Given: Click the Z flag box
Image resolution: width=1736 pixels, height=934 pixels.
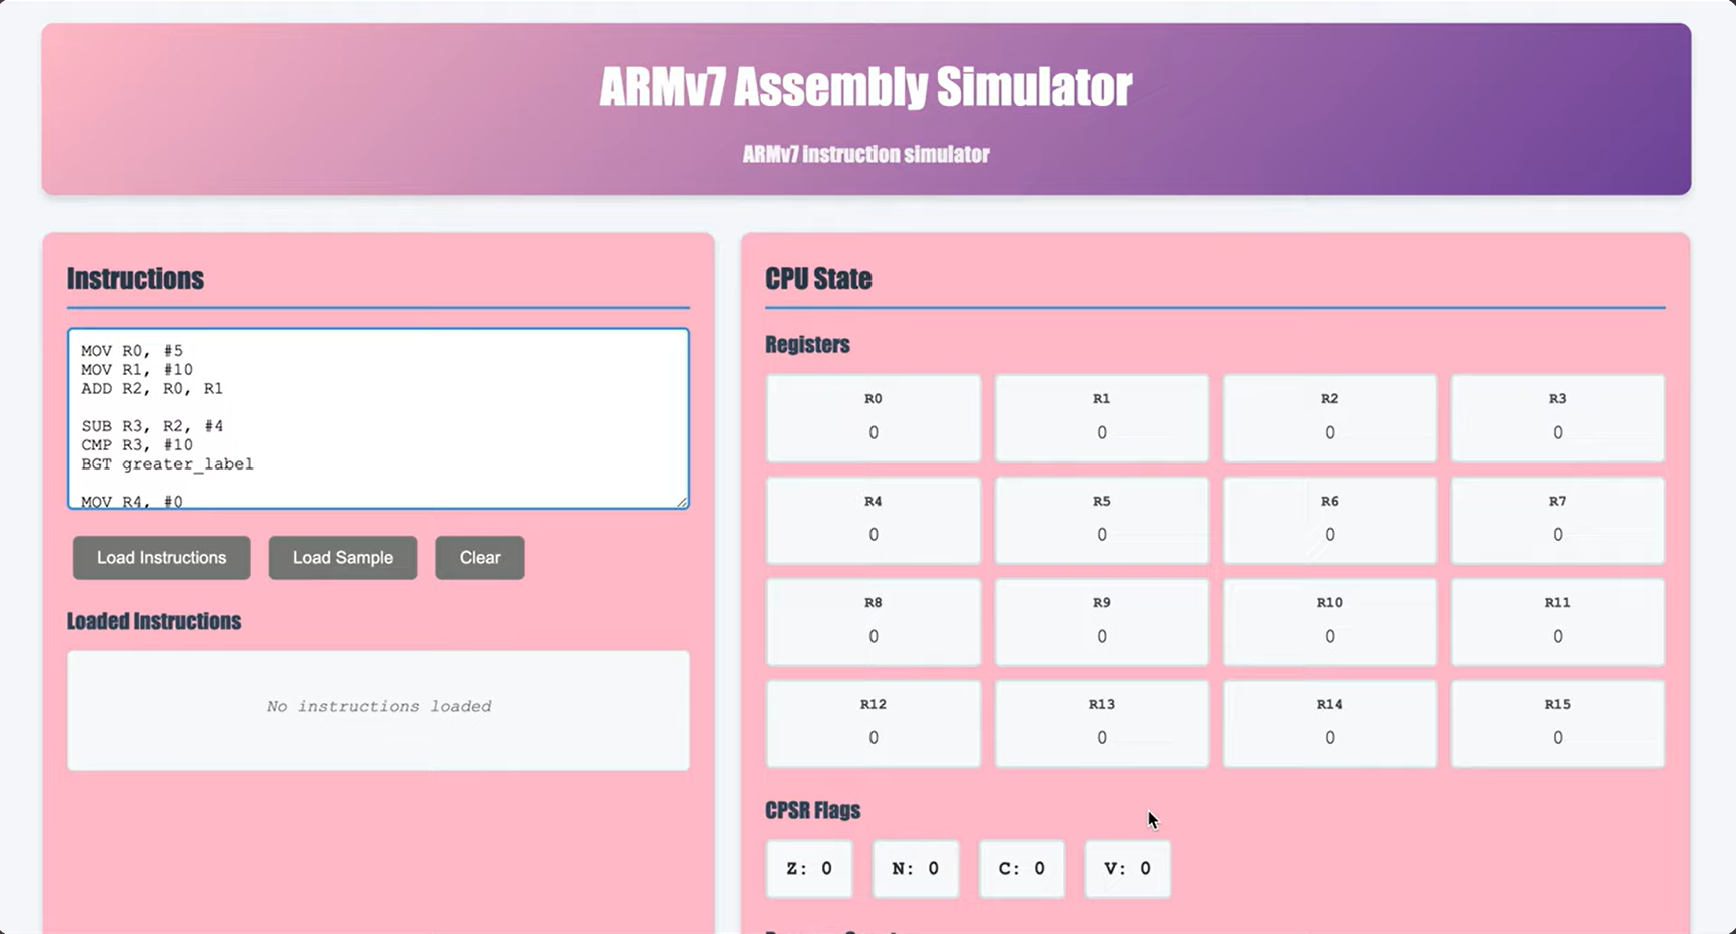Looking at the screenshot, I should 809,869.
